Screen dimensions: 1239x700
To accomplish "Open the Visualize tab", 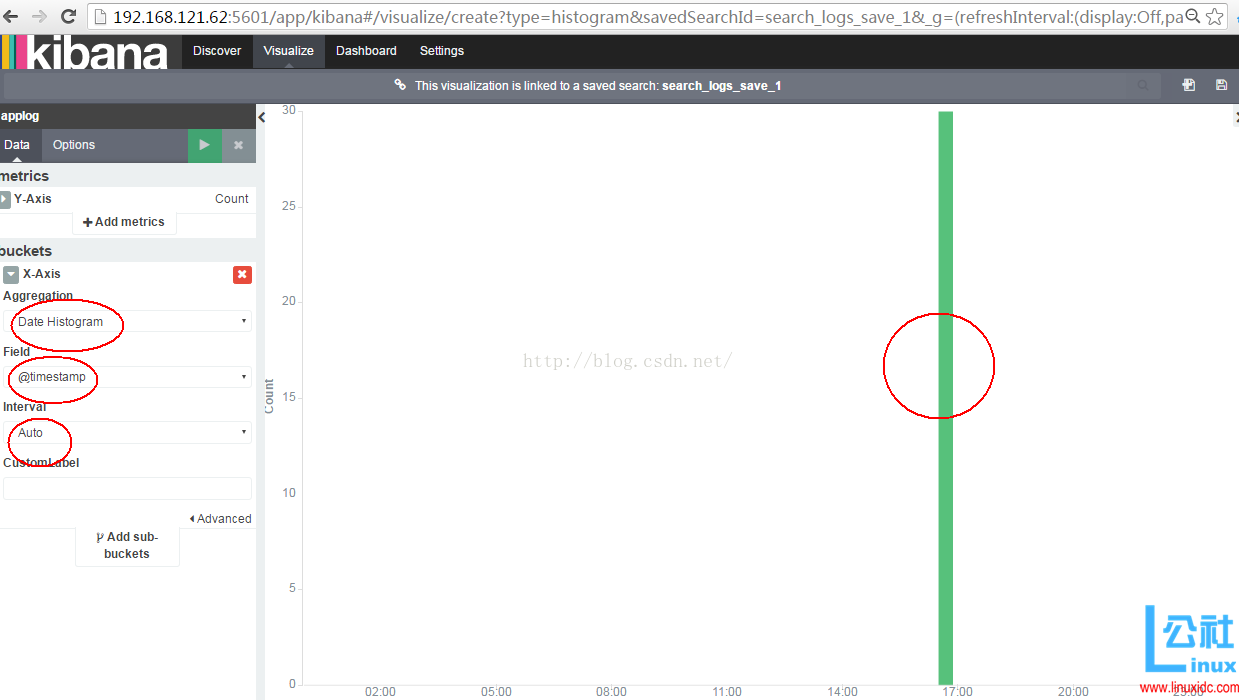I will tap(289, 51).
